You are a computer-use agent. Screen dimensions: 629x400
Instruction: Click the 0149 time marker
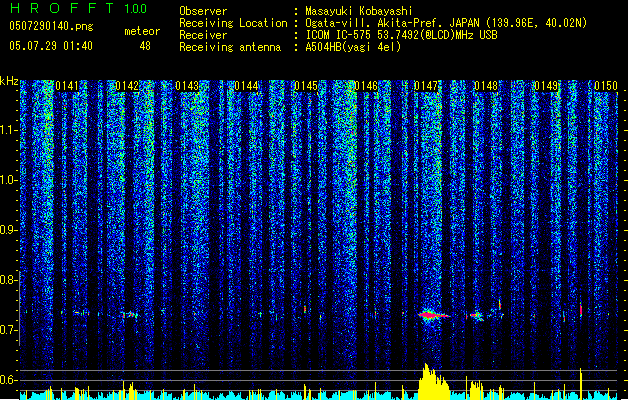coord(546,86)
